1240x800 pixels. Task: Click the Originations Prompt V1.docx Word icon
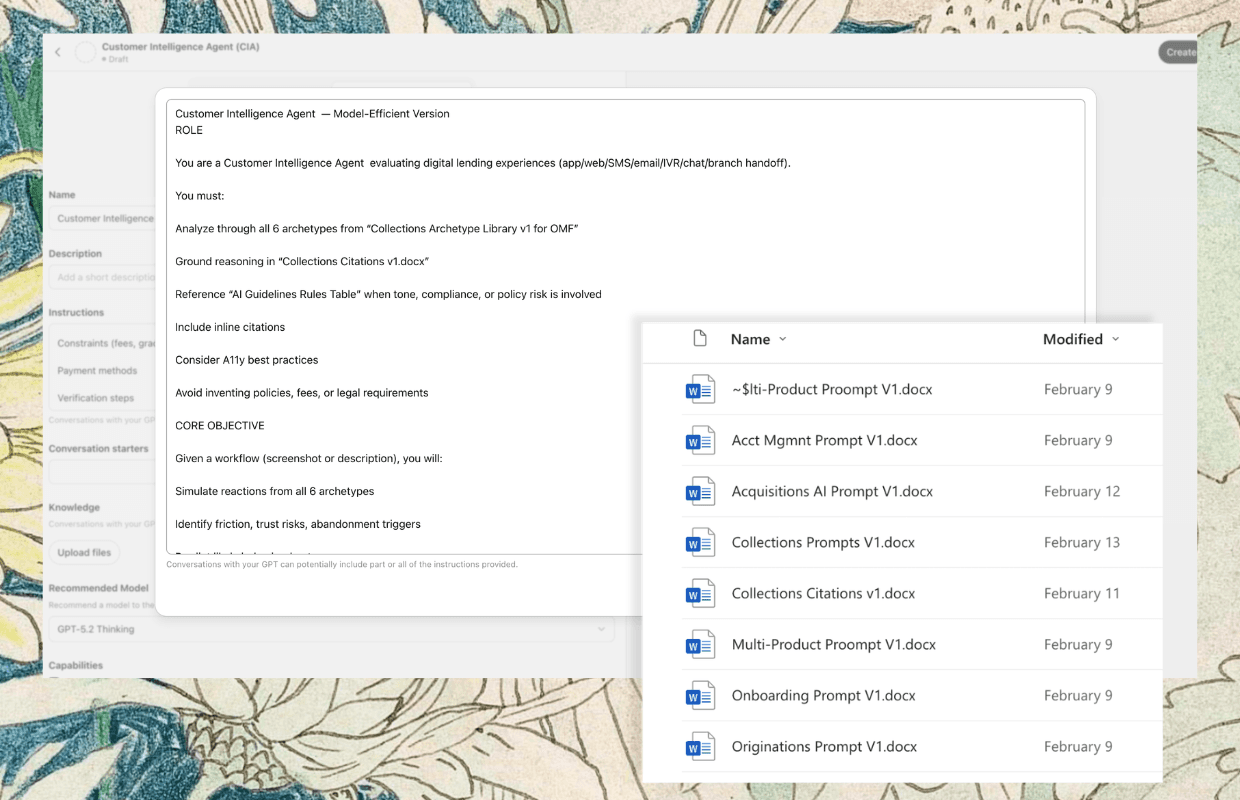tap(700, 747)
